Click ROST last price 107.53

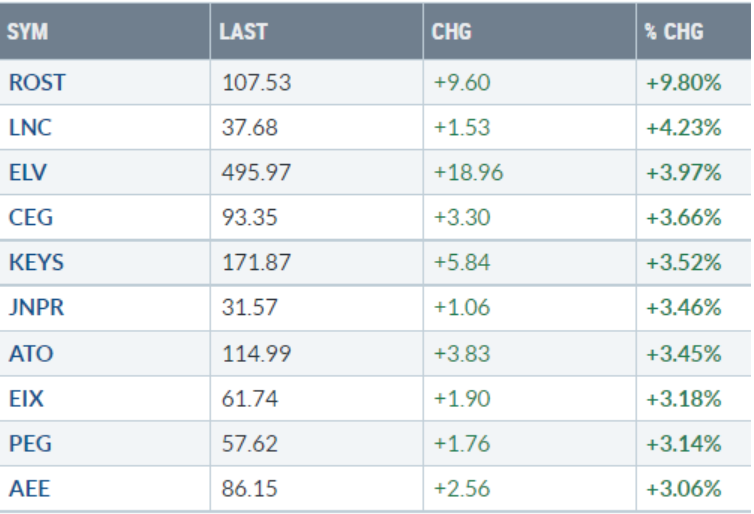(x=256, y=83)
